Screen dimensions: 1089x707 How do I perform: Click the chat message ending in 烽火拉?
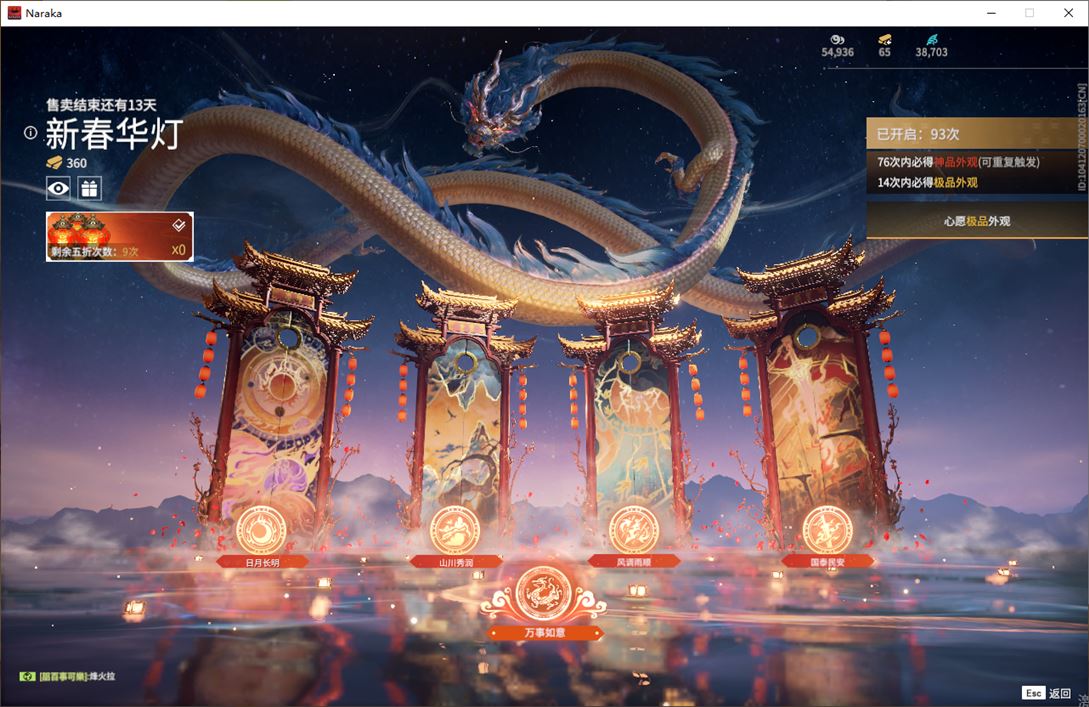click(x=77, y=676)
